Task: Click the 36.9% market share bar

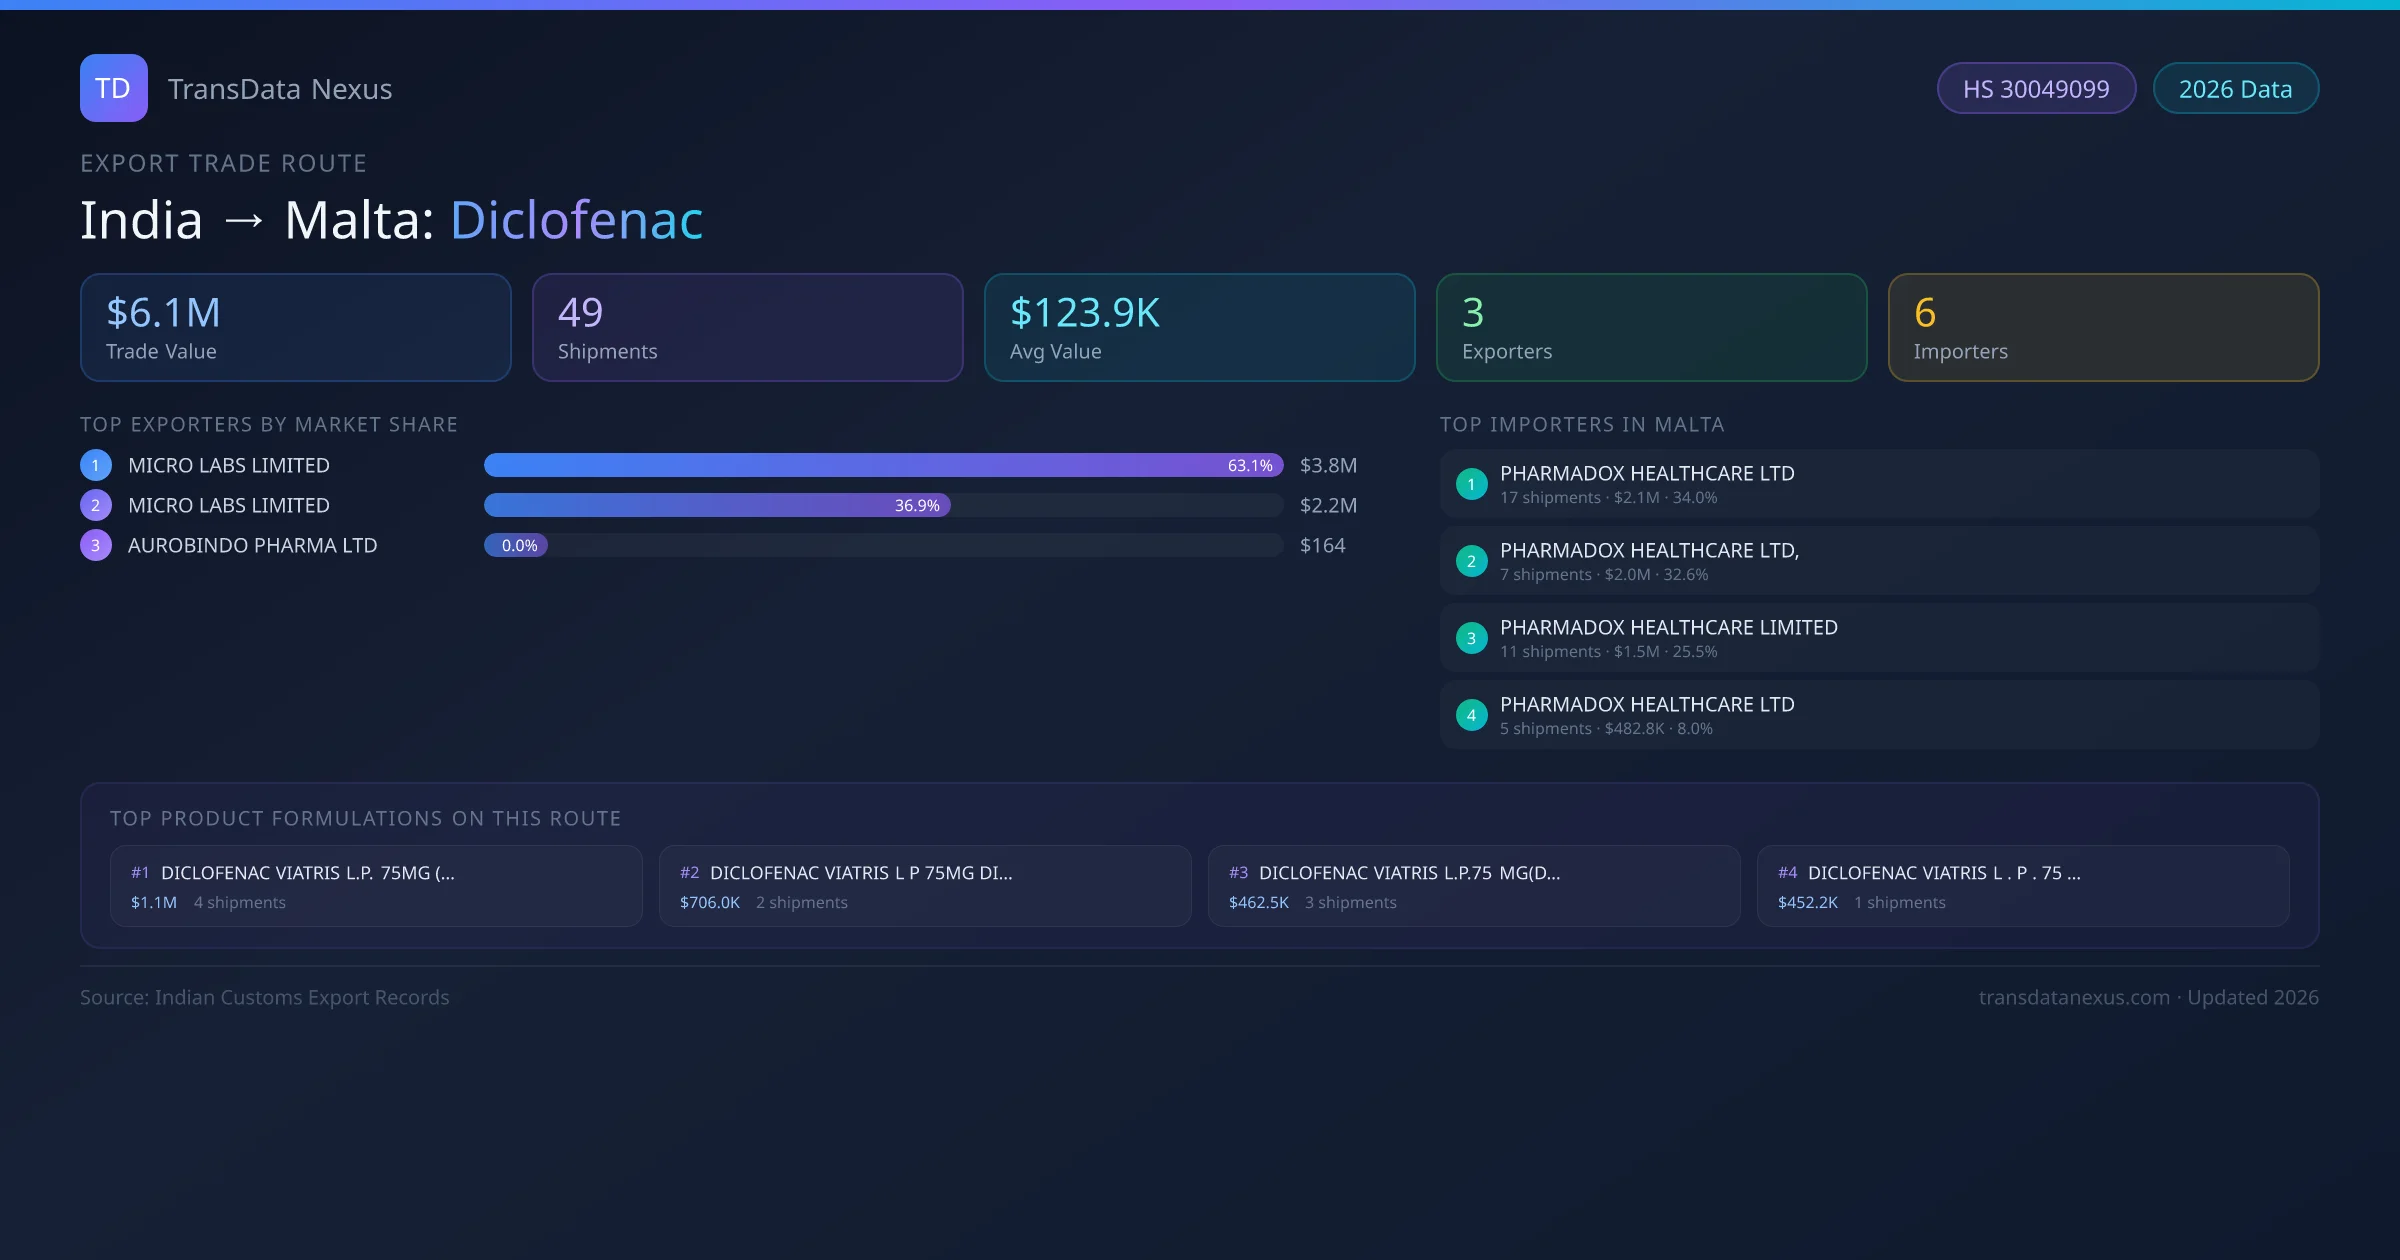Action: tap(716, 505)
